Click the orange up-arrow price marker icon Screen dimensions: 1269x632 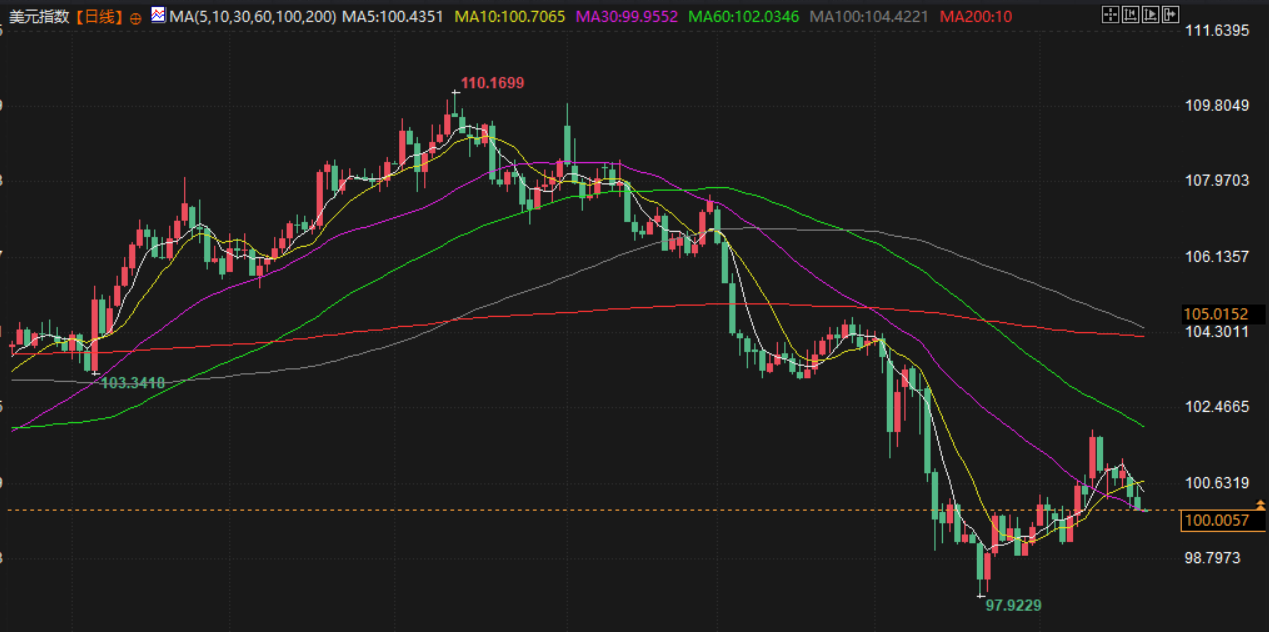pos(1260,506)
